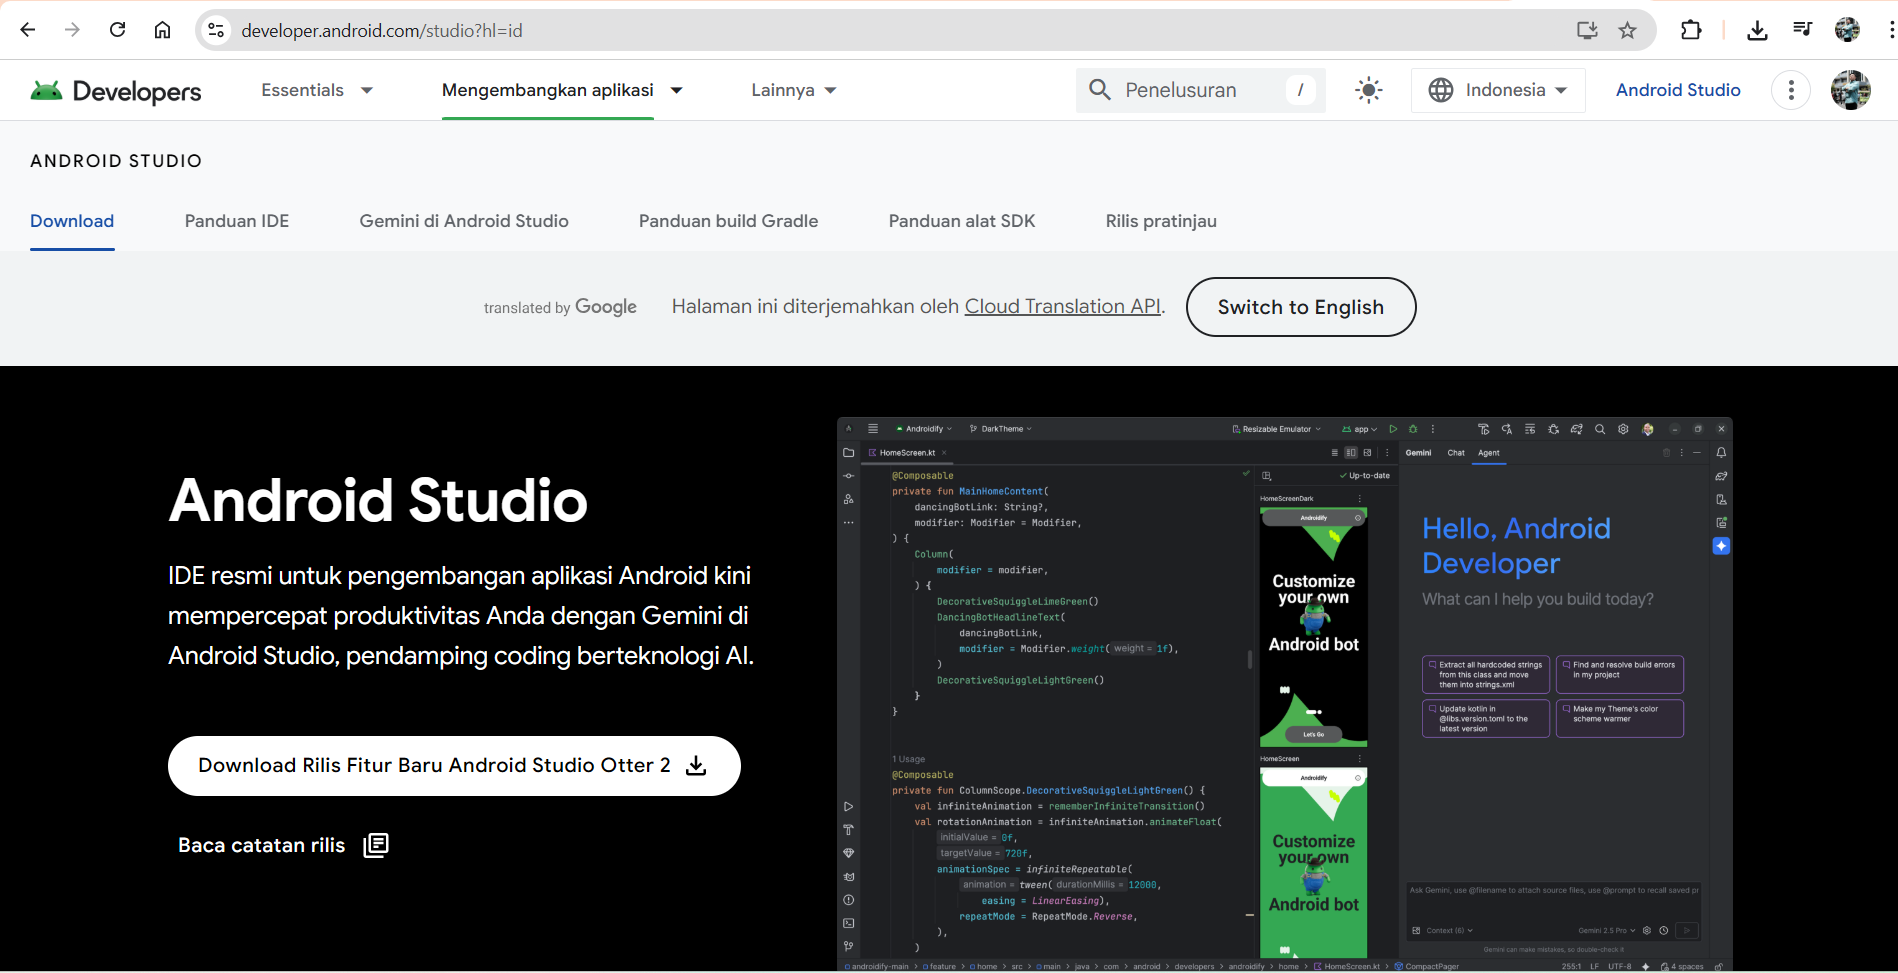The width and height of the screenshot is (1898, 973).
Task: Open the three-dot more options menu
Action: tap(1791, 90)
